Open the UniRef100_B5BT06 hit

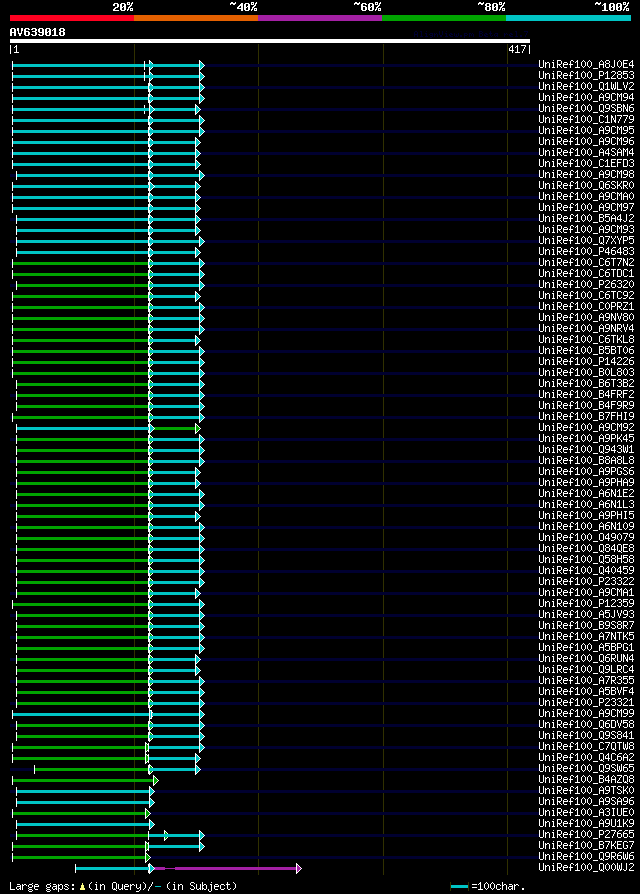click(586, 350)
